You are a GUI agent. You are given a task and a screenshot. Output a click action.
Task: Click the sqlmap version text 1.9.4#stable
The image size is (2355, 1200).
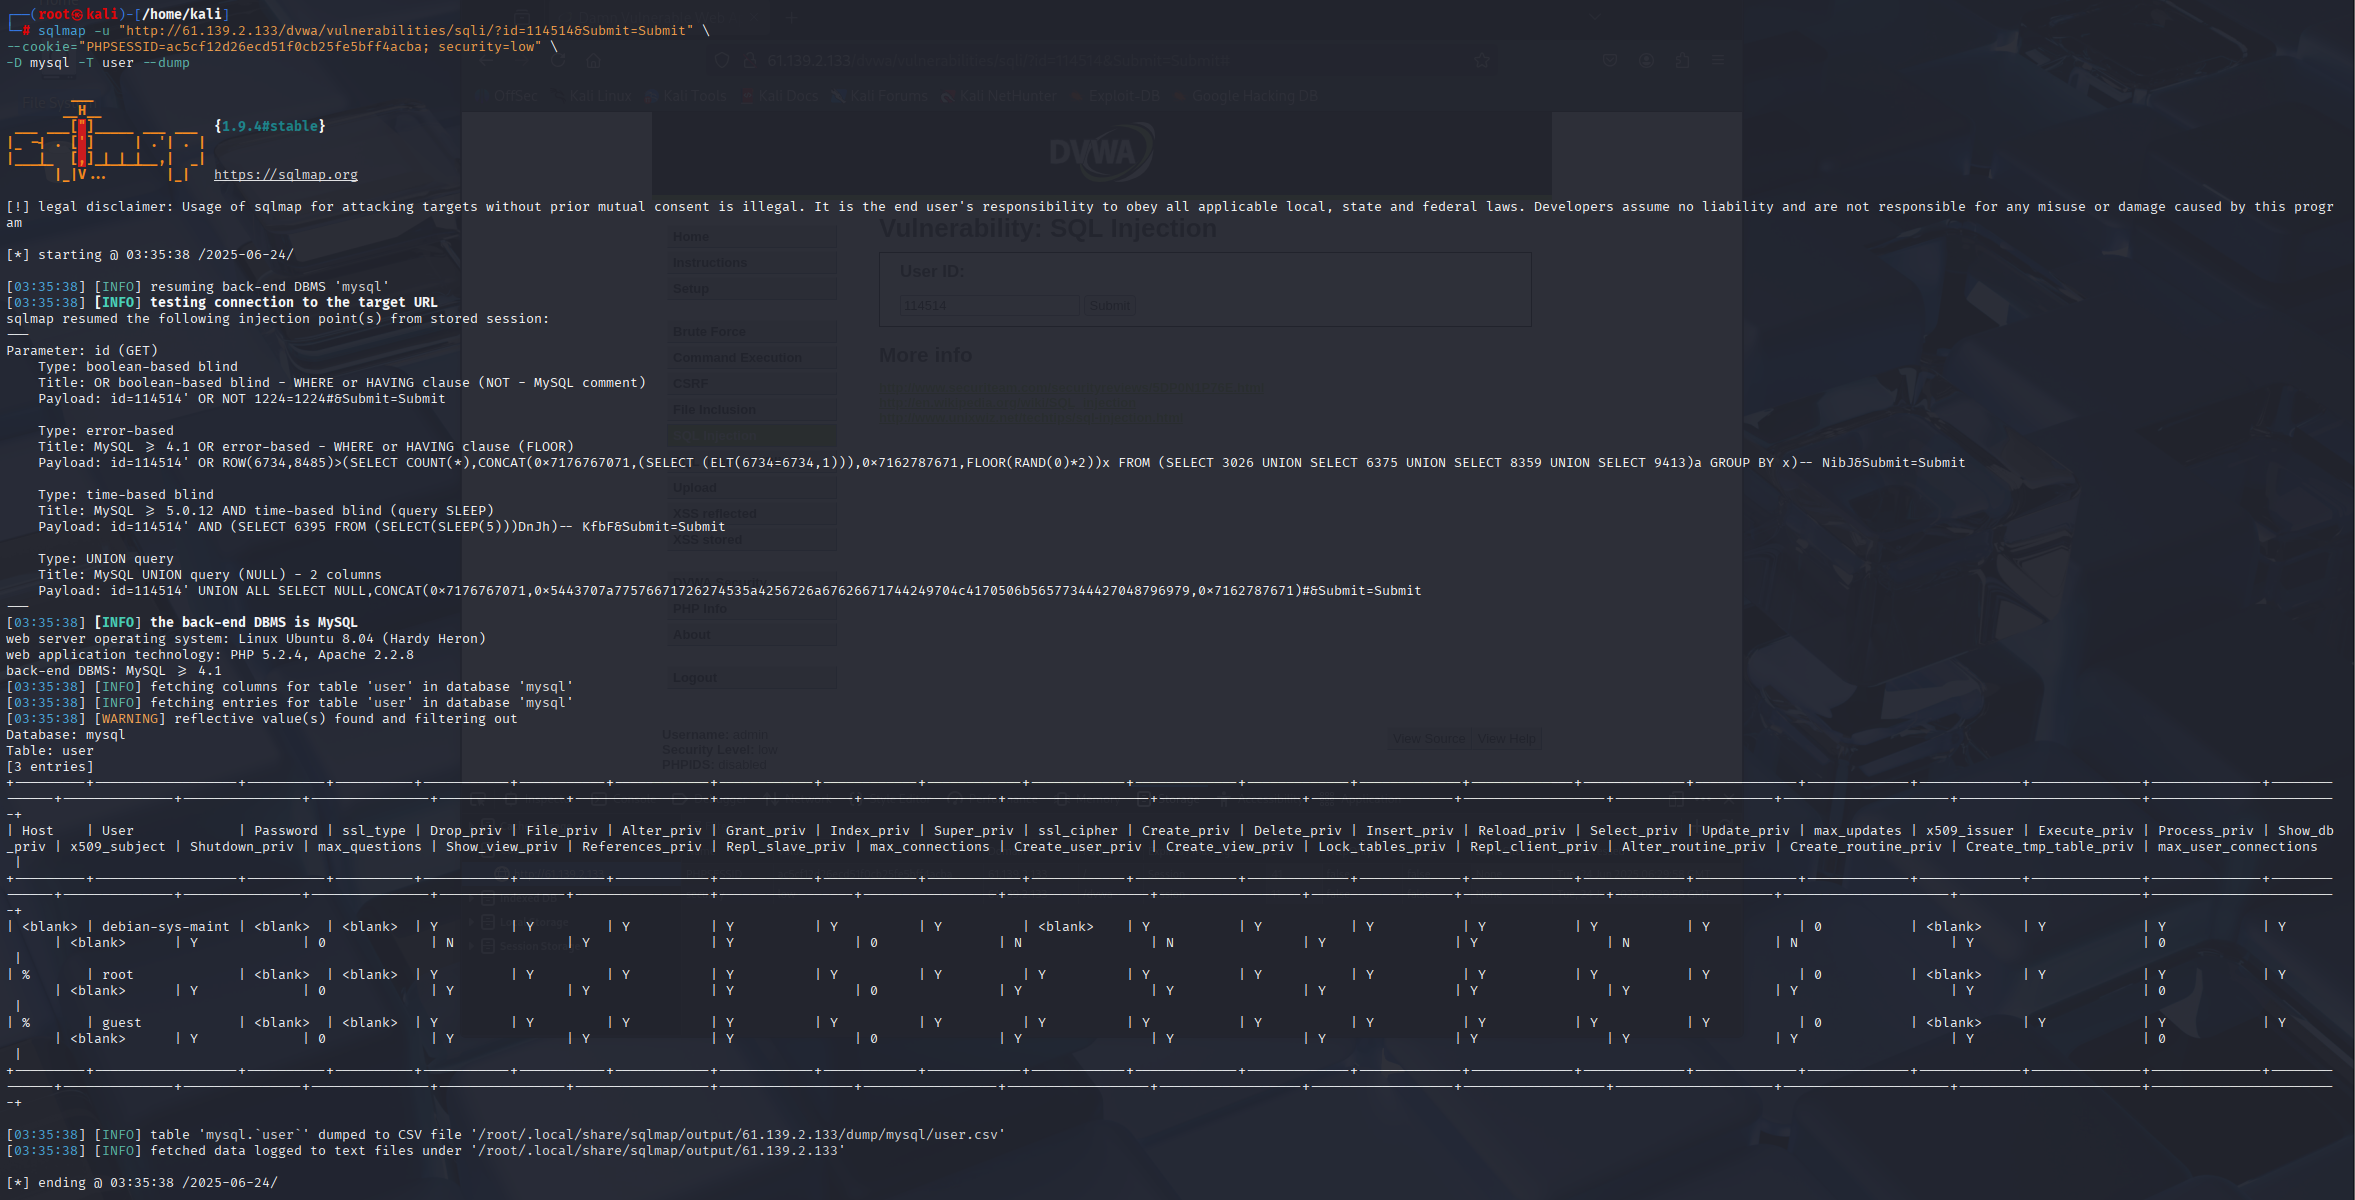click(x=270, y=126)
